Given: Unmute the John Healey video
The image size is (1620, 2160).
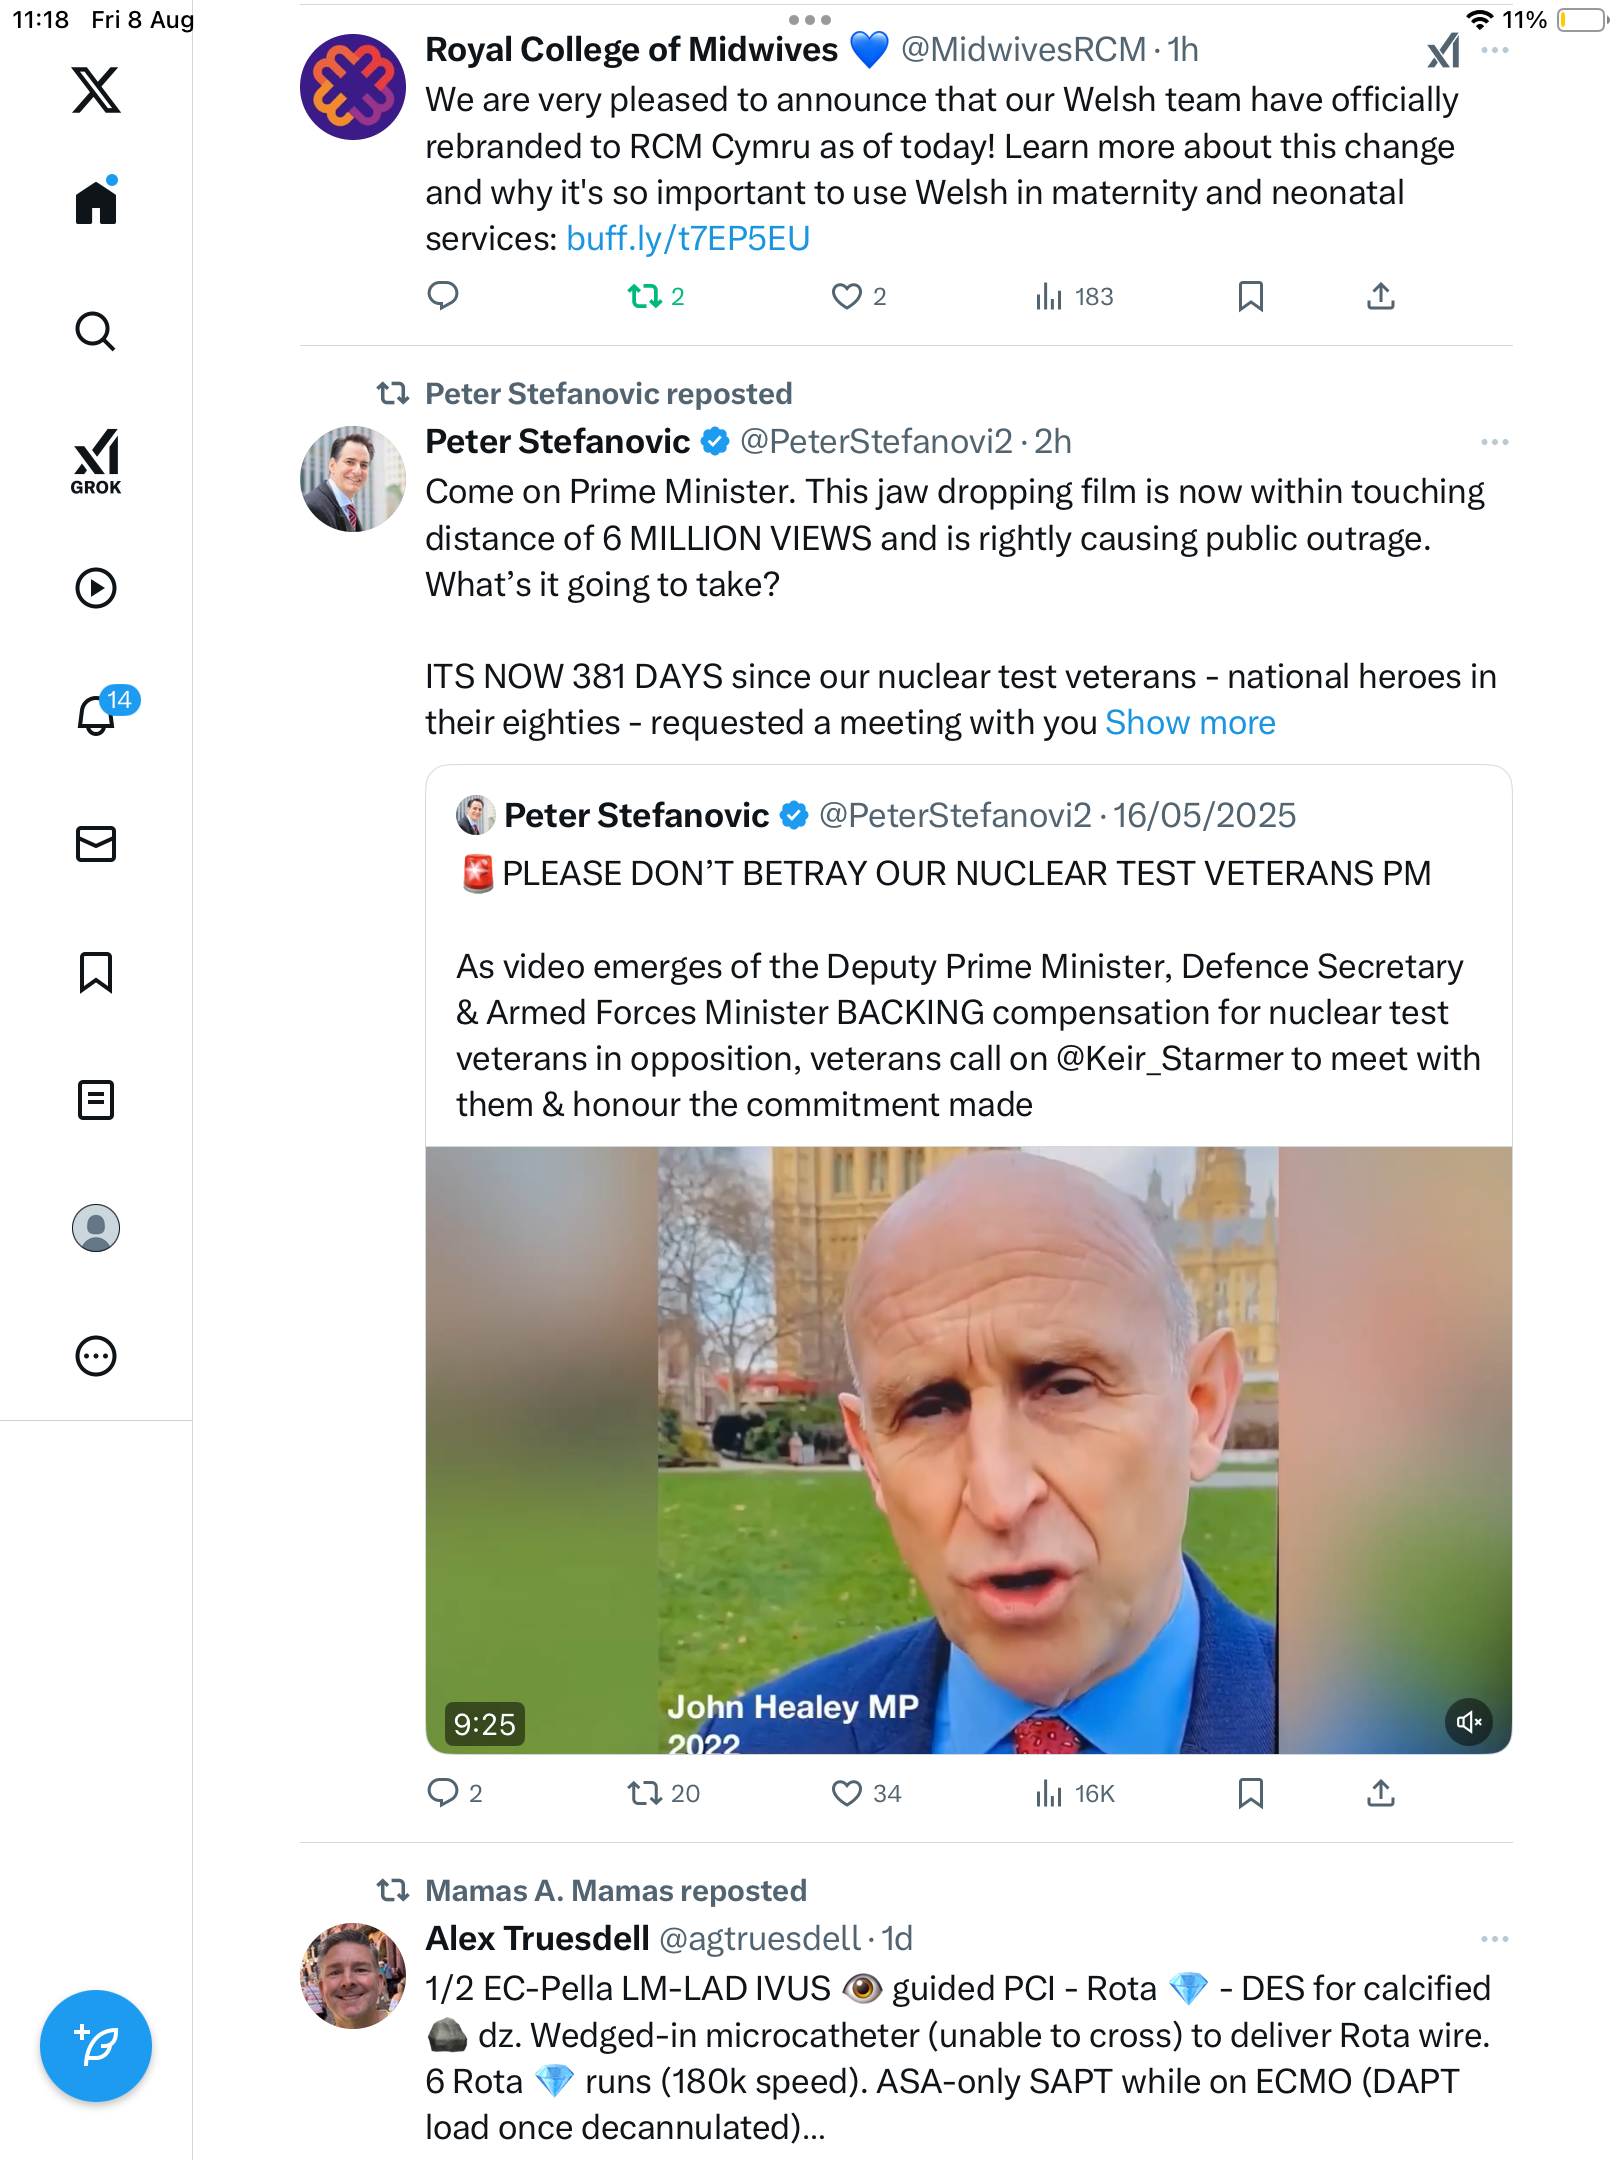Looking at the screenshot, I should [1468, 1722].
